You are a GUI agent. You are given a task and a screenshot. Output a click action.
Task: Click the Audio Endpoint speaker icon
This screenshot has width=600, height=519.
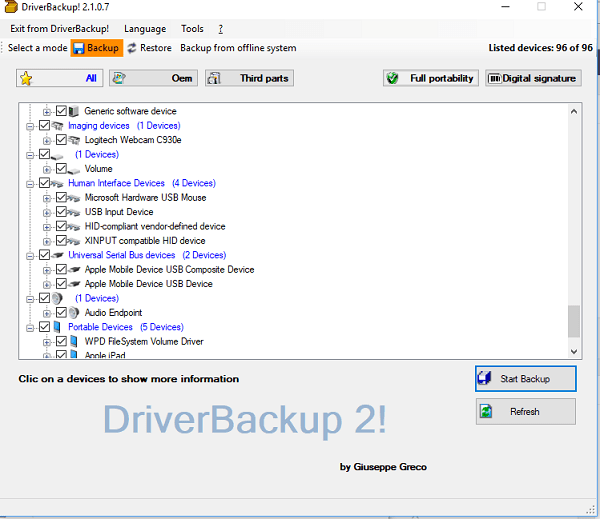(74, 313)
